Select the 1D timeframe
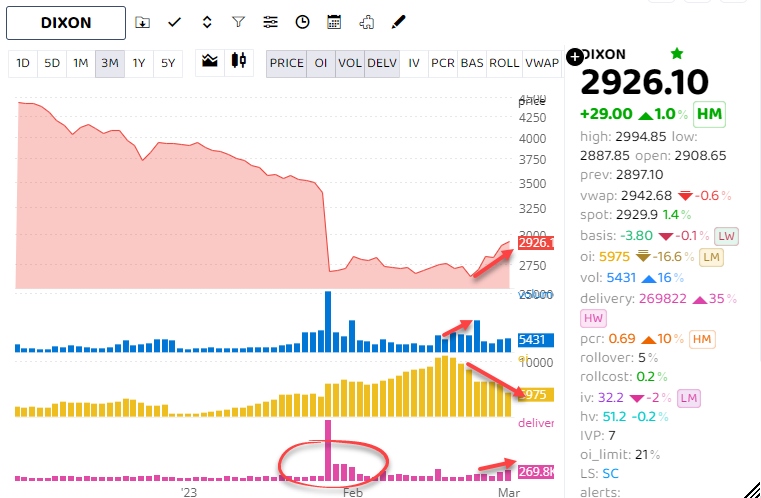 click(23, 63)
